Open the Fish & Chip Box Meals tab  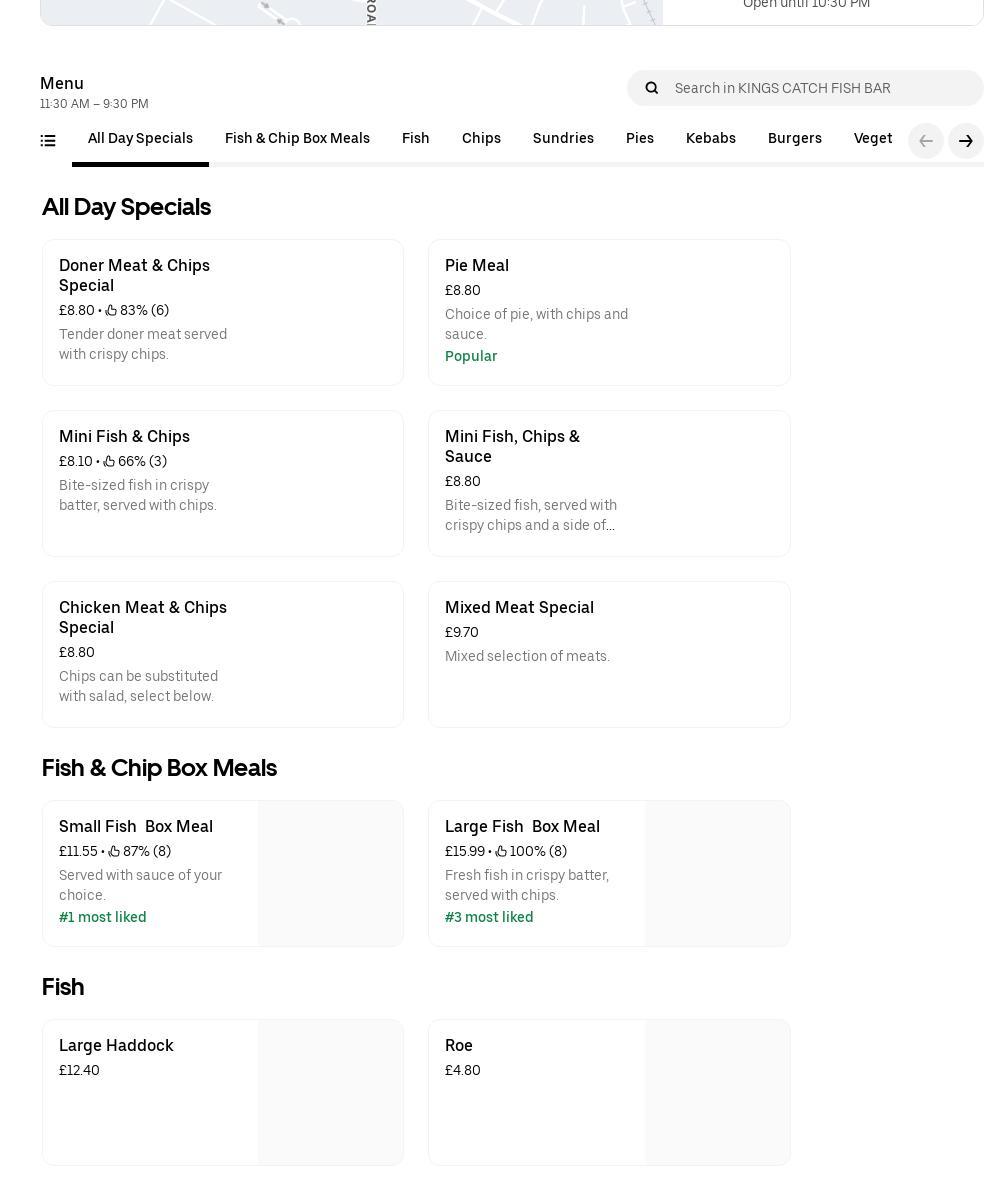coord(297,138)
